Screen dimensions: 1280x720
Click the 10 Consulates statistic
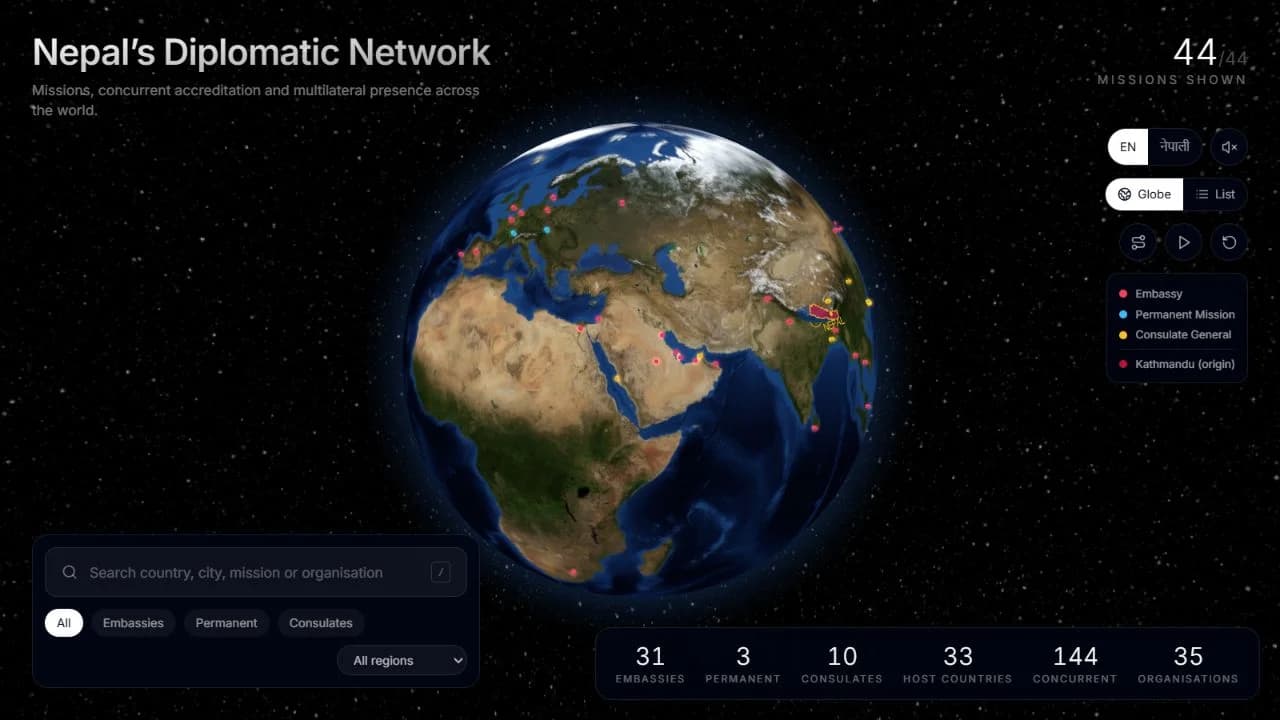coord(842,665)
